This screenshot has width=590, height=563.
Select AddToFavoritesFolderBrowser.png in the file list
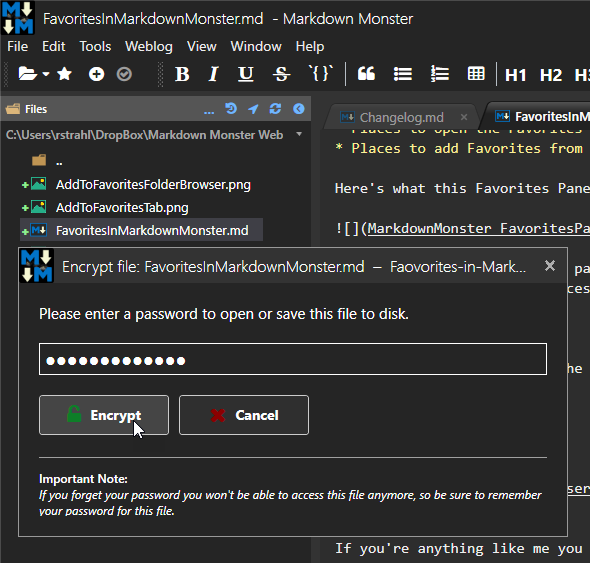(x=153, y=184)
